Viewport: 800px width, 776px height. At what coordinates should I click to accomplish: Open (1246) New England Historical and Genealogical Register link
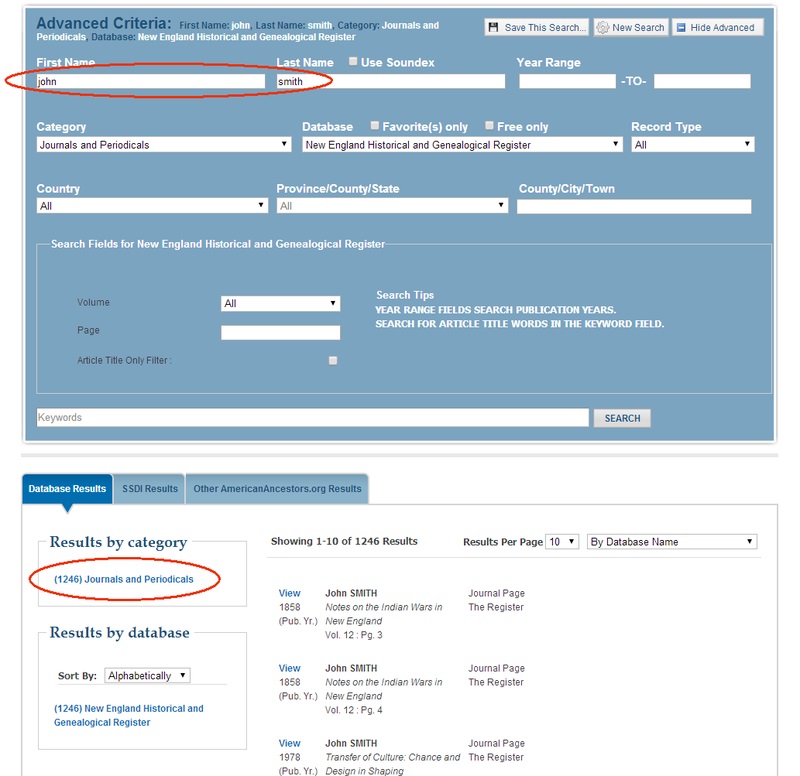tap(129, 715)
